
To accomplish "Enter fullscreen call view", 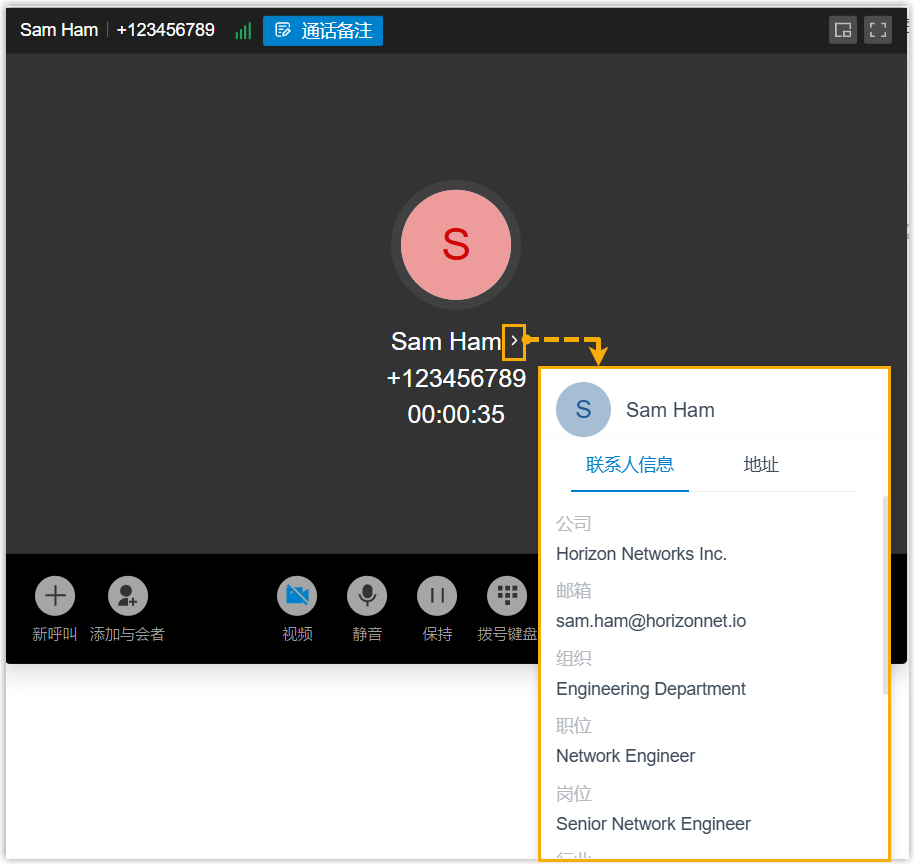I will click(878, 30).
